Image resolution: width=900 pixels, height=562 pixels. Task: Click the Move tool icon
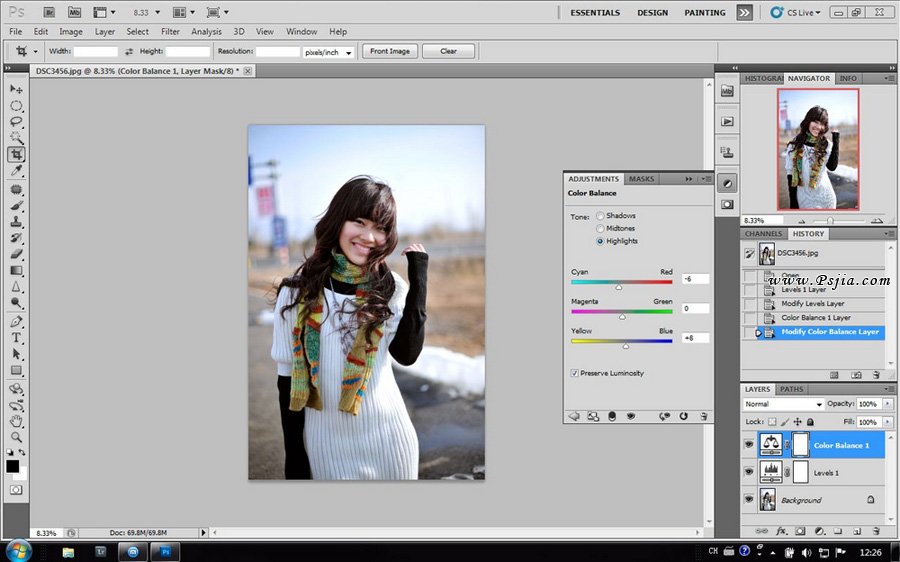click(16, 89)
